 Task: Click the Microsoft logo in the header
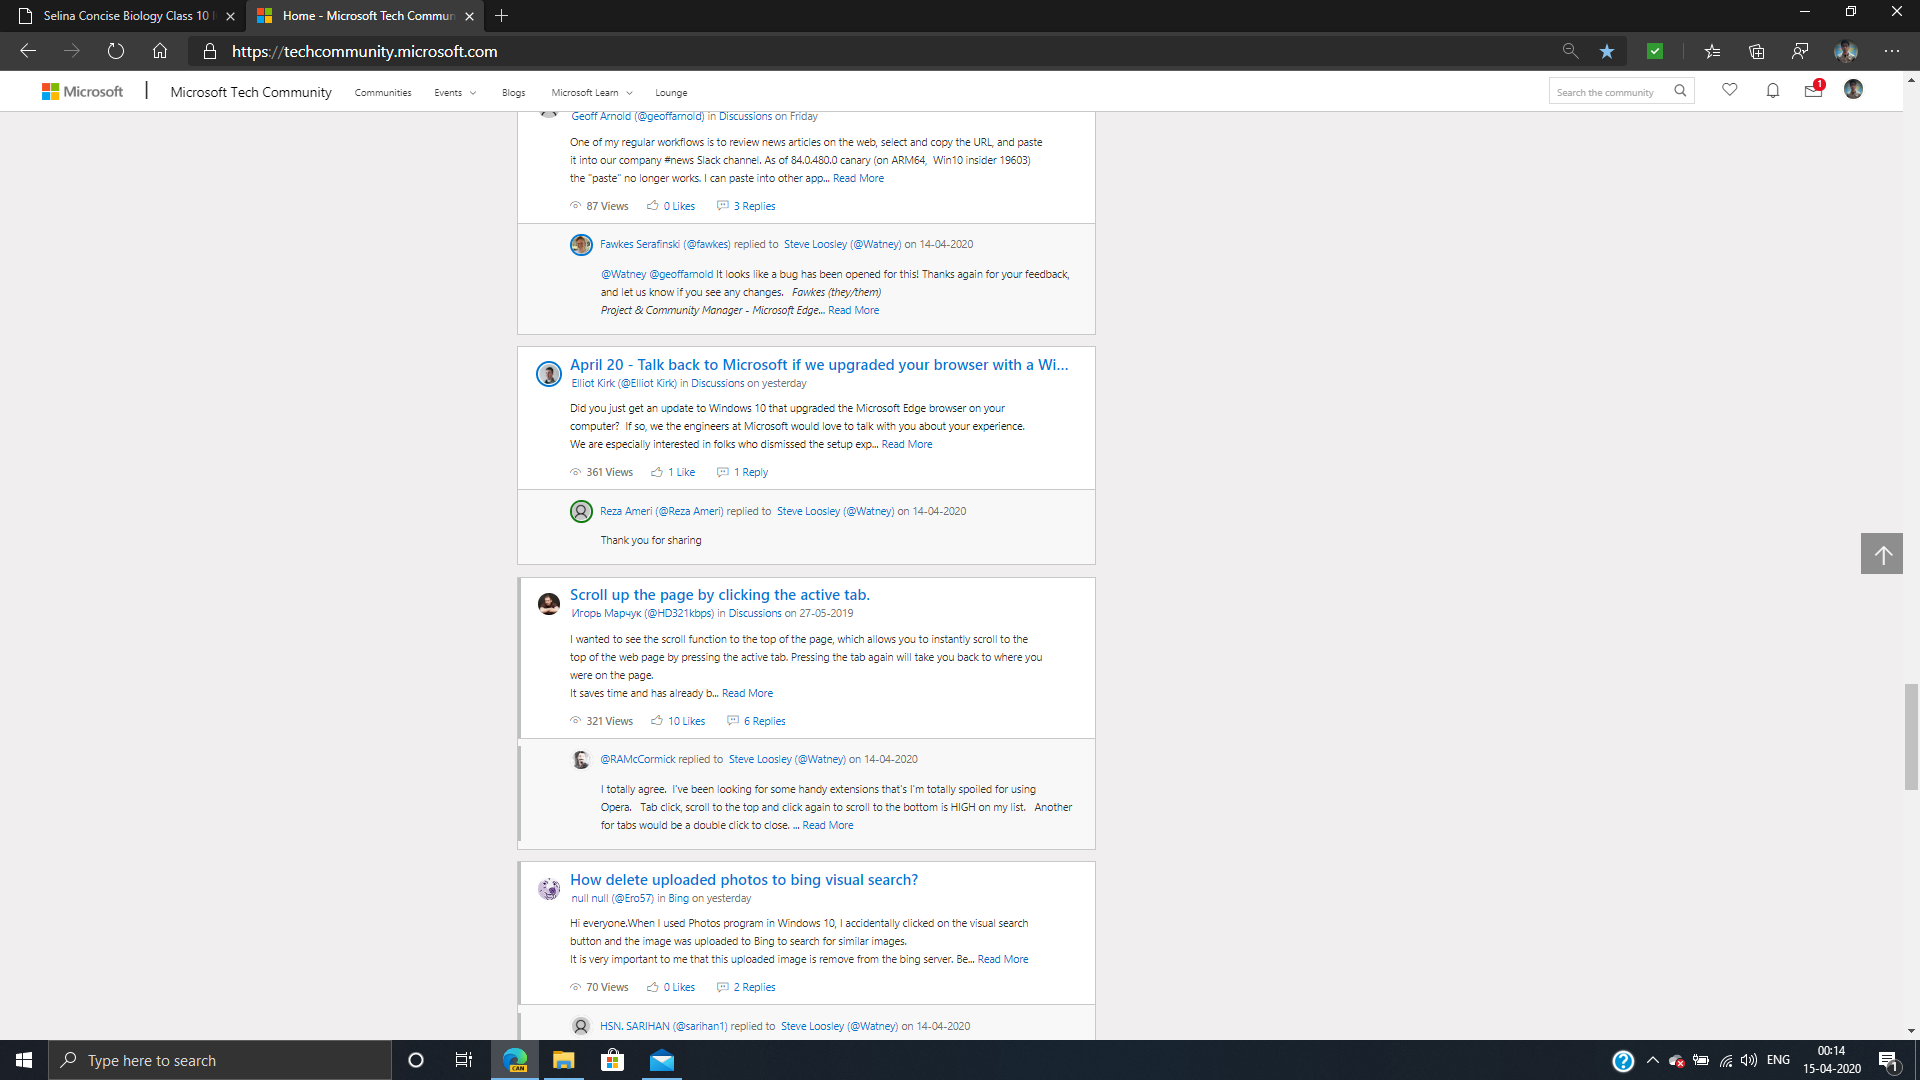coord(84,91)
